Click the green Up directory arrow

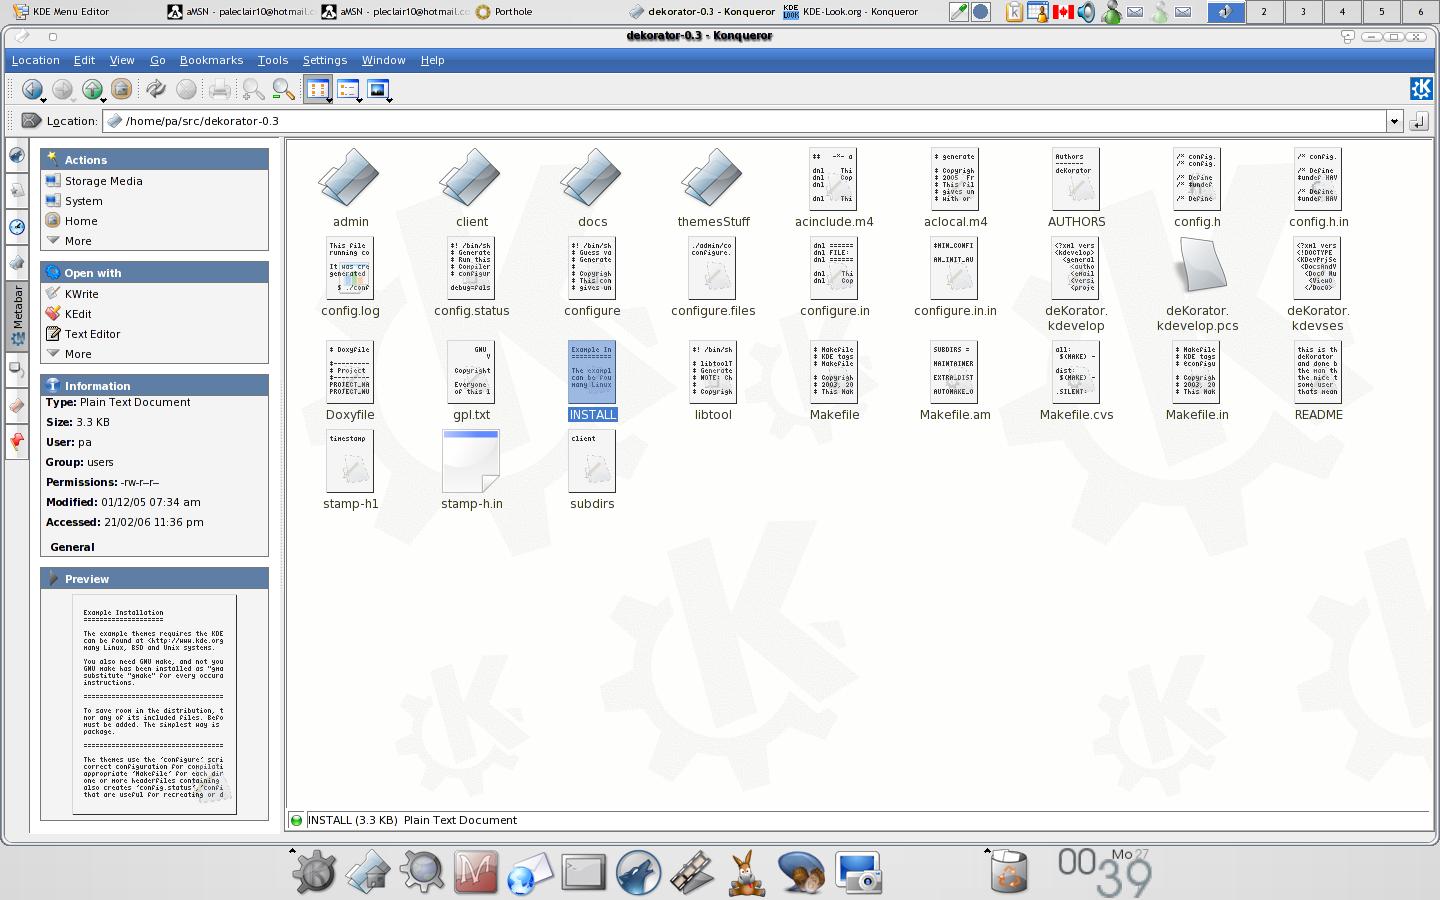coord(91,89)
